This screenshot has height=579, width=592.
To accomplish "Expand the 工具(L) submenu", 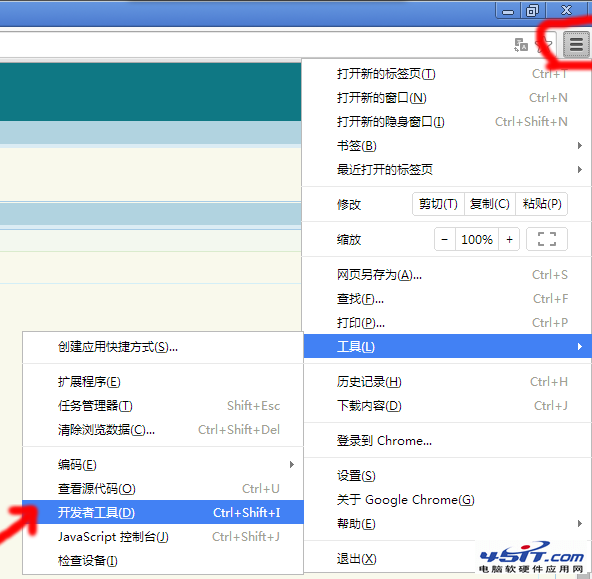I will (x=447, y=346).
